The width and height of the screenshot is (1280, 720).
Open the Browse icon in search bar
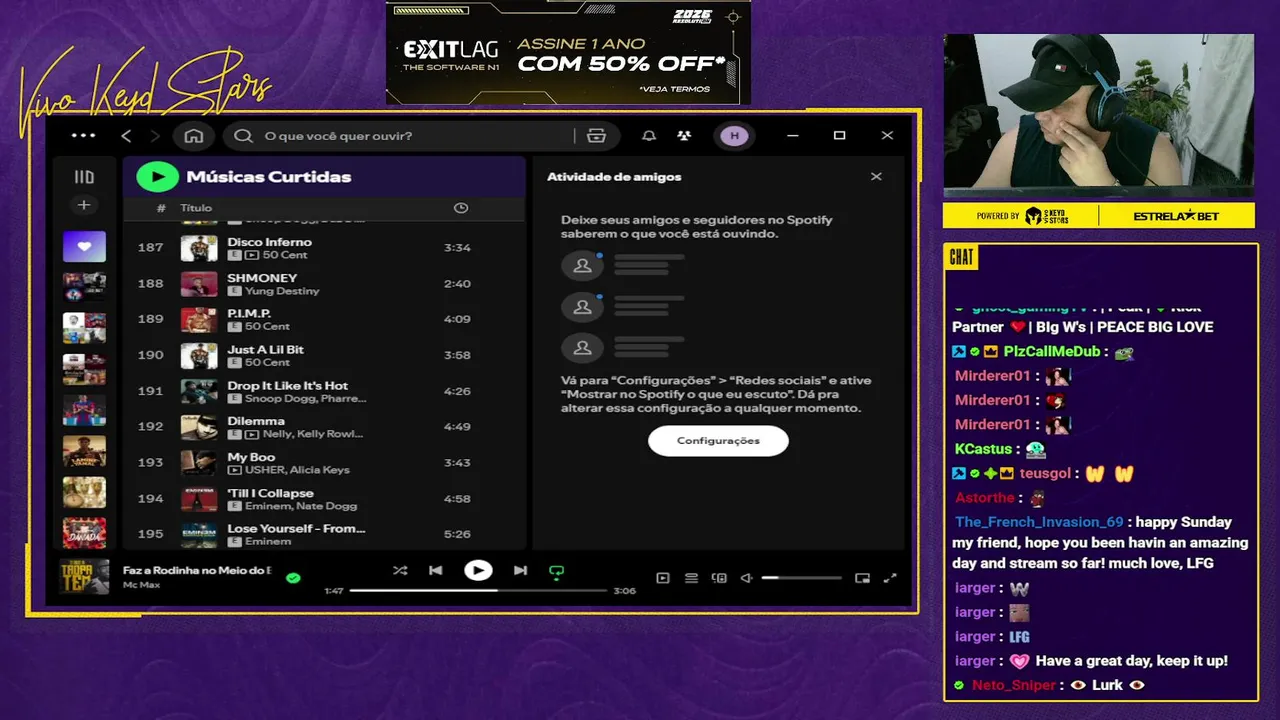coord(597,136)
